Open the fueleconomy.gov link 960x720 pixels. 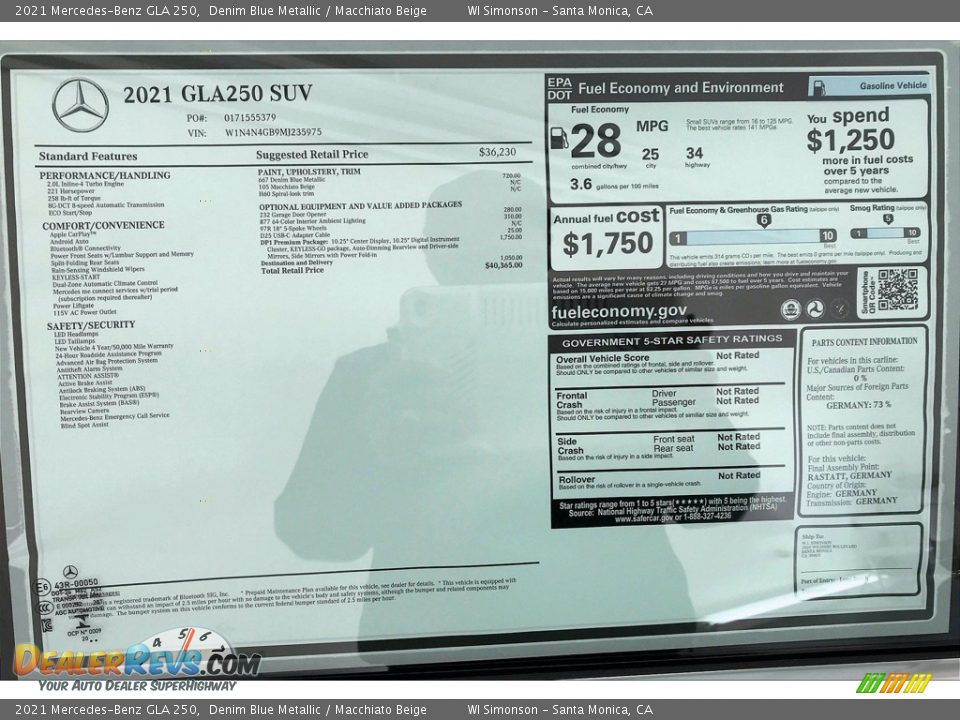coord(619,311)
